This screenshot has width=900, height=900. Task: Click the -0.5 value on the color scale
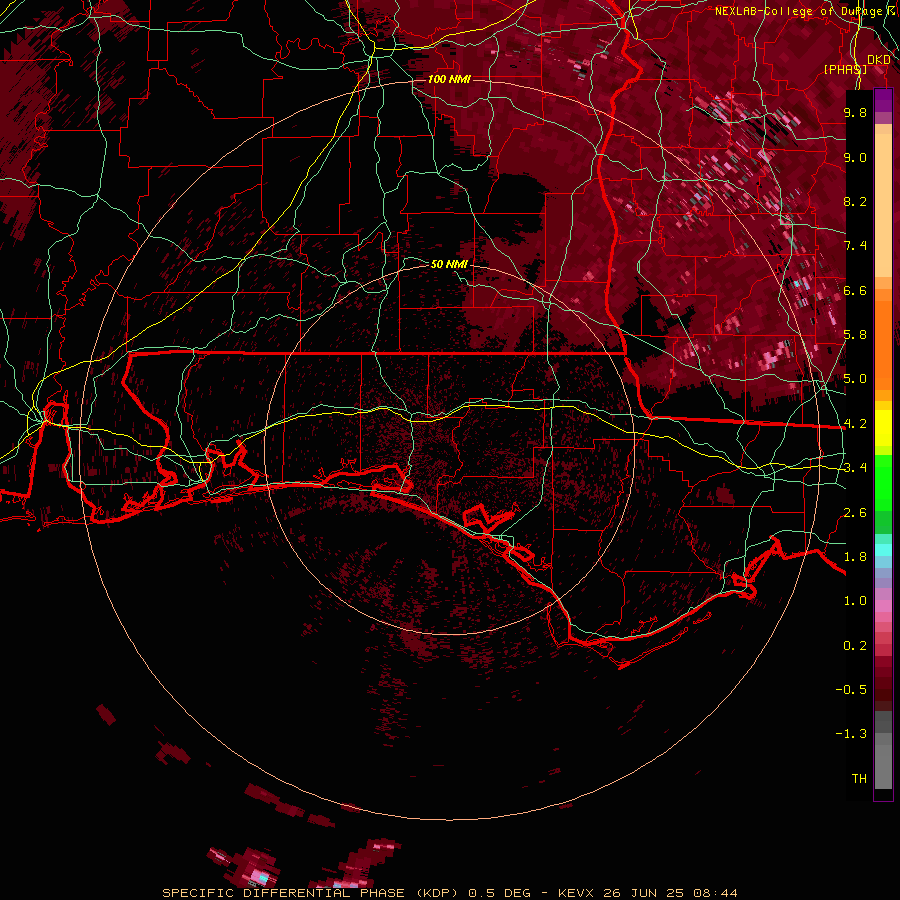pyautogui.click(x=851, y=690)
